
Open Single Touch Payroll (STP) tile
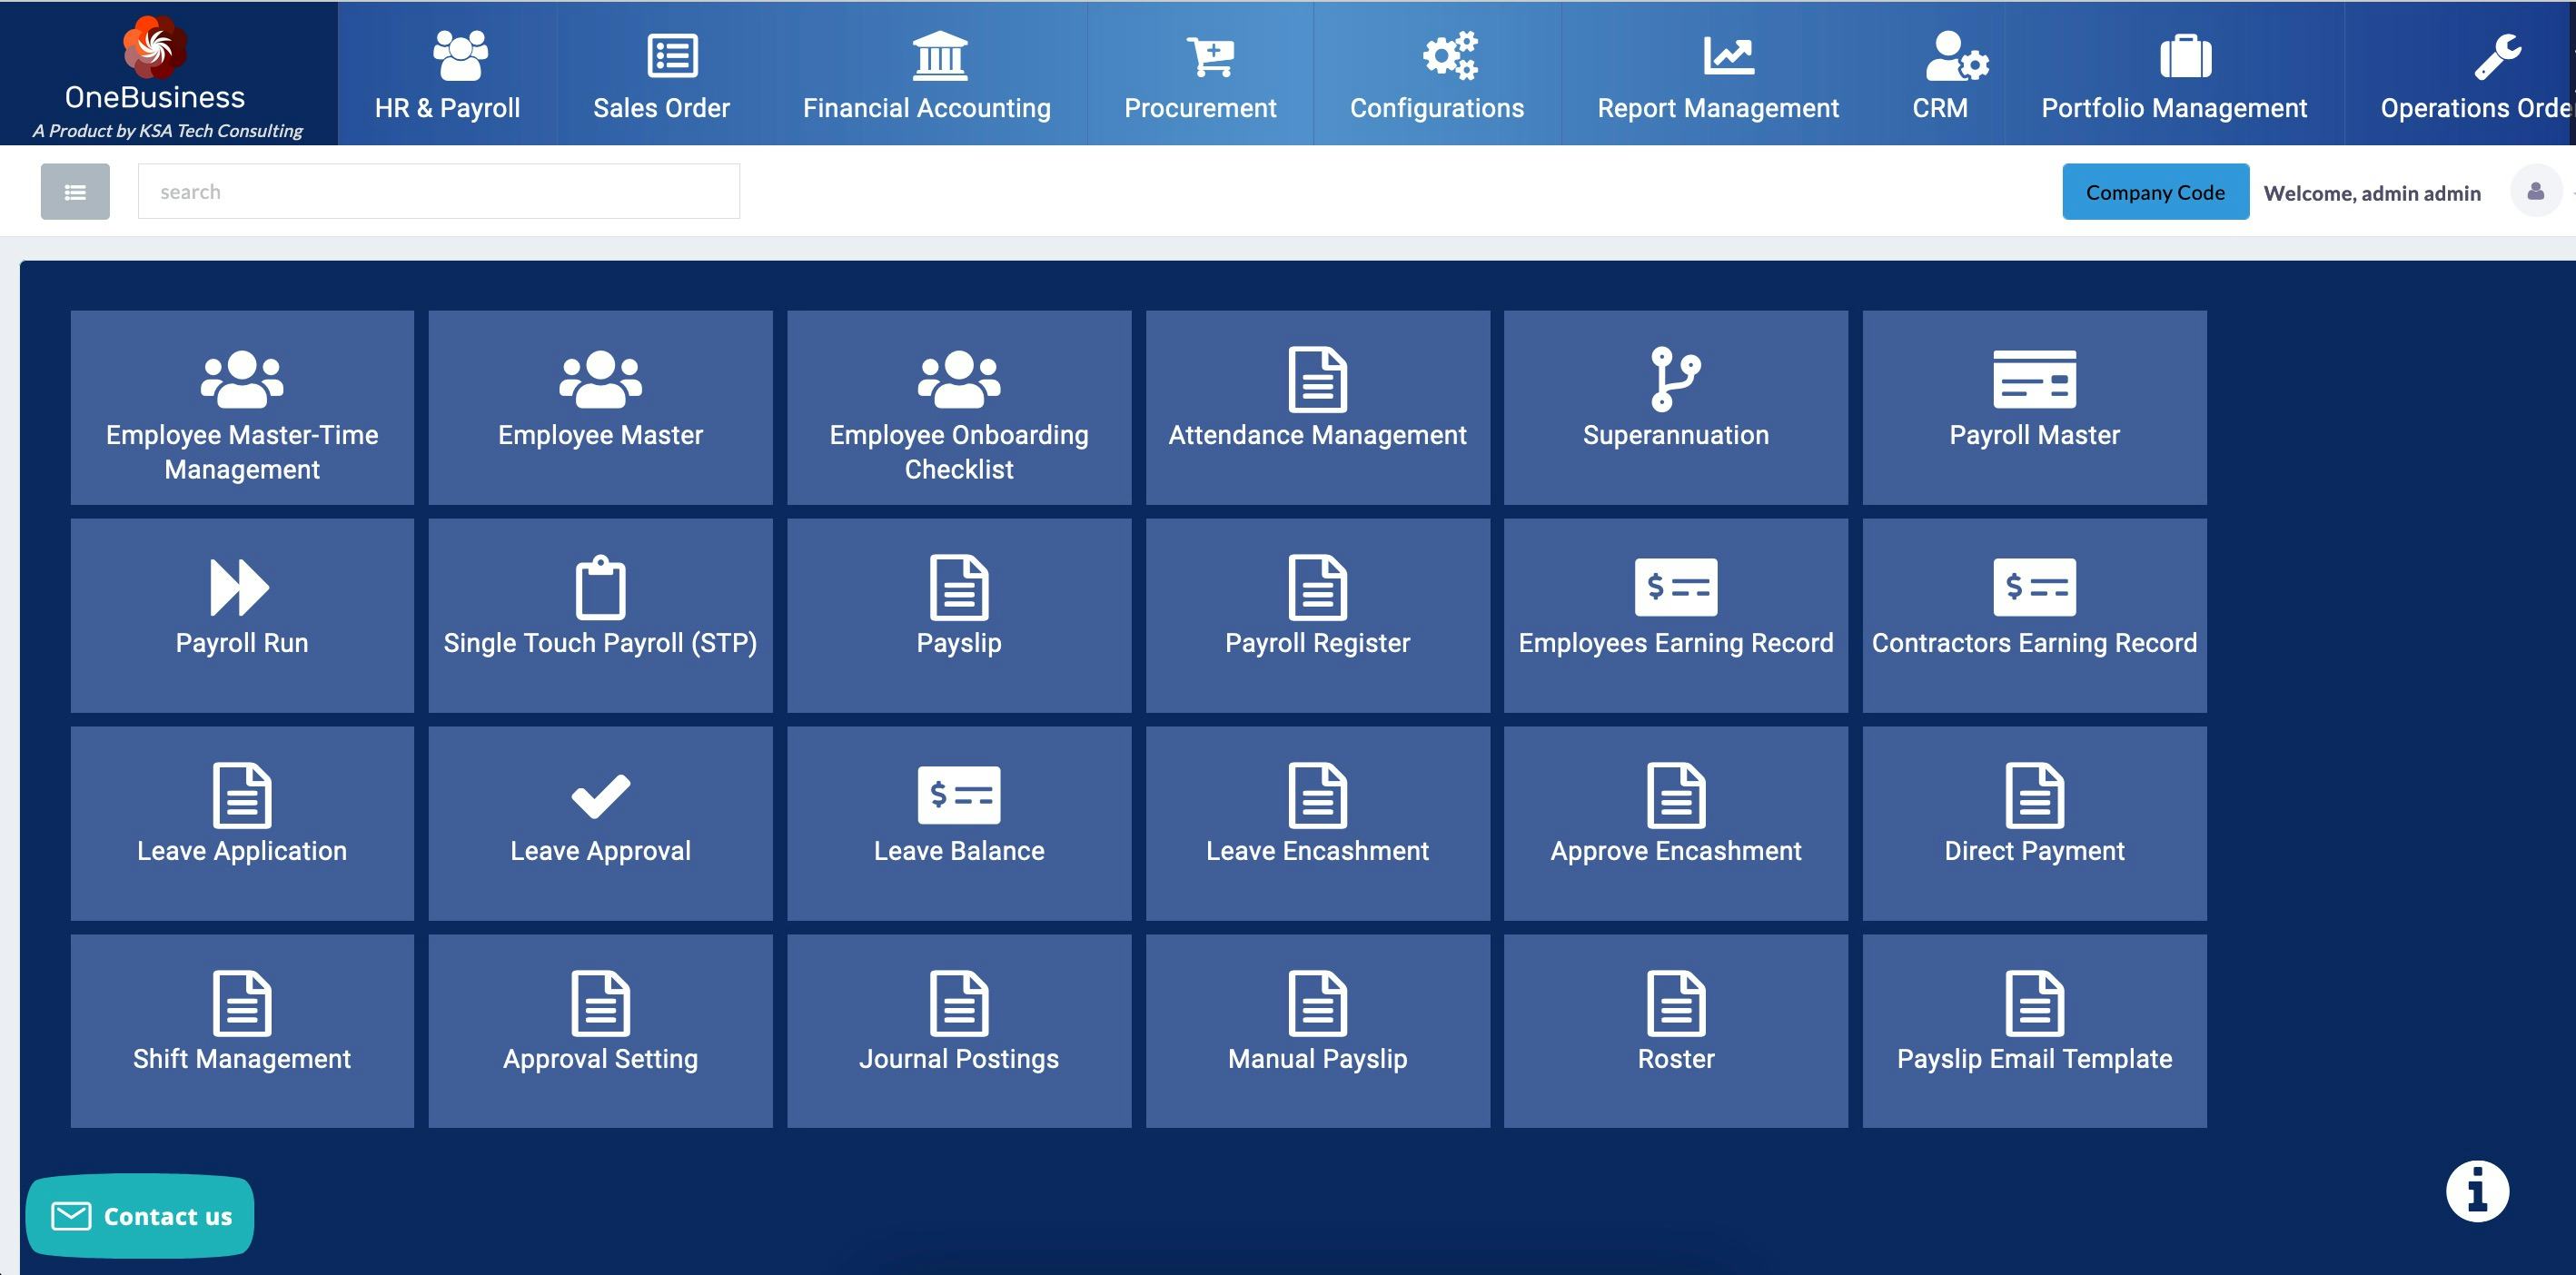coord(600,614)
